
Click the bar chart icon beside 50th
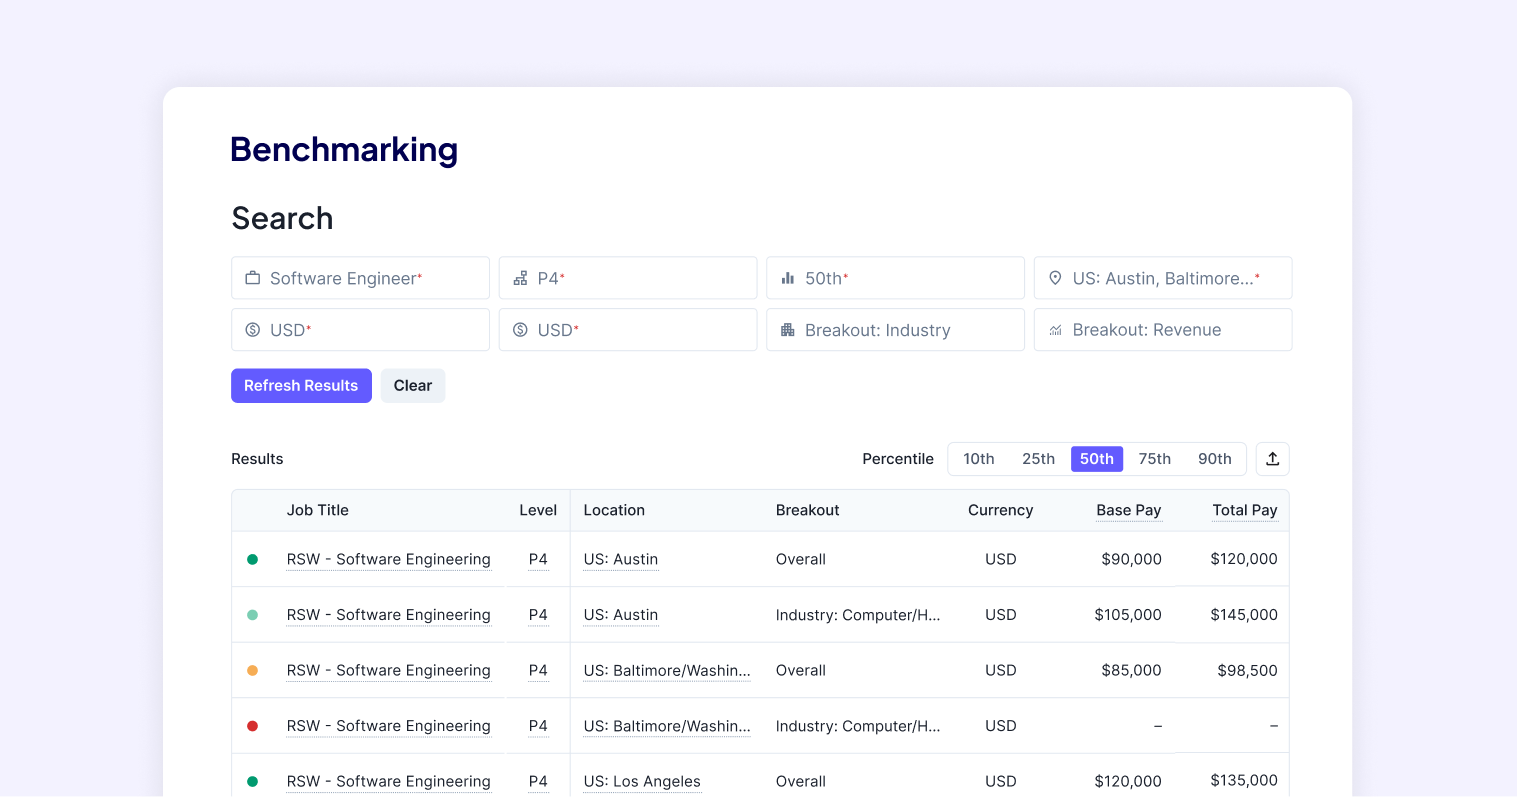point(788,278)
